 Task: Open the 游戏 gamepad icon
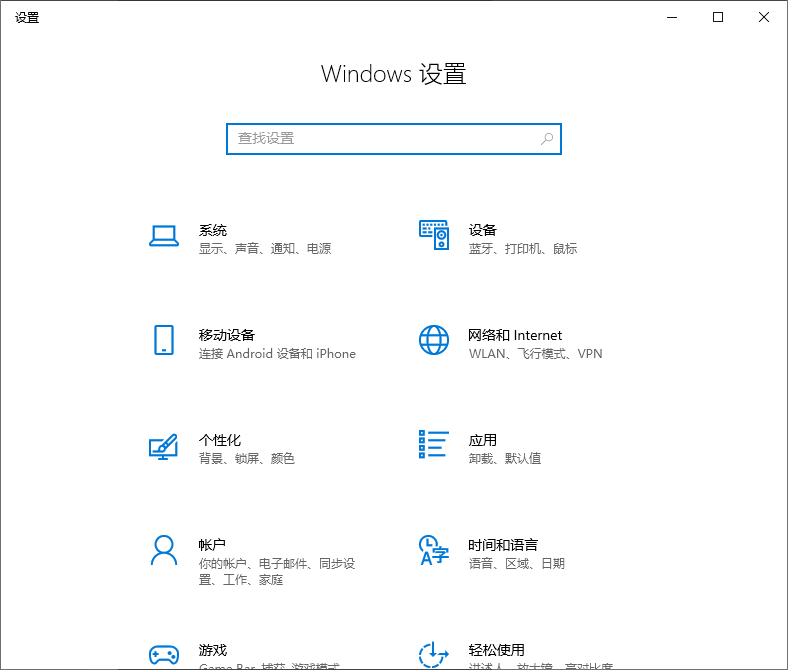click(x=164, y=655)
